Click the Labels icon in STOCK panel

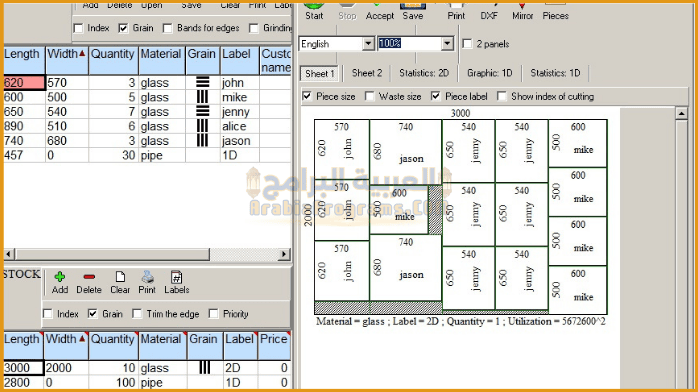[x=177, y=277]
